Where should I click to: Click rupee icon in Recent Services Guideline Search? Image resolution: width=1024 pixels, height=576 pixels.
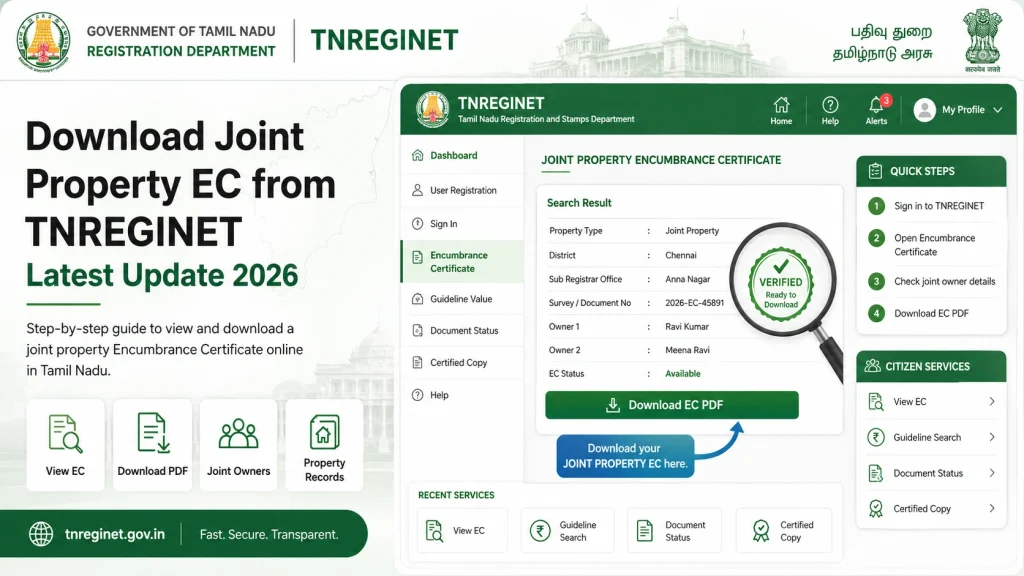[540, 531]
